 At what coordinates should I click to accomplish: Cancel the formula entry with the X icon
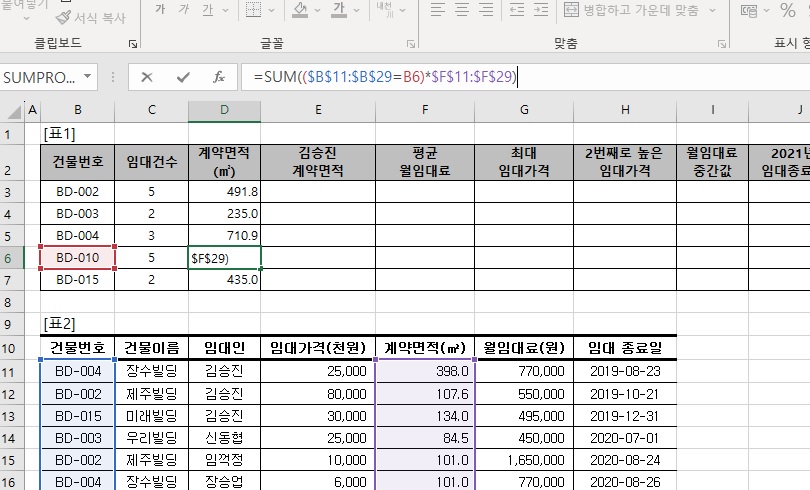[147, 77]
